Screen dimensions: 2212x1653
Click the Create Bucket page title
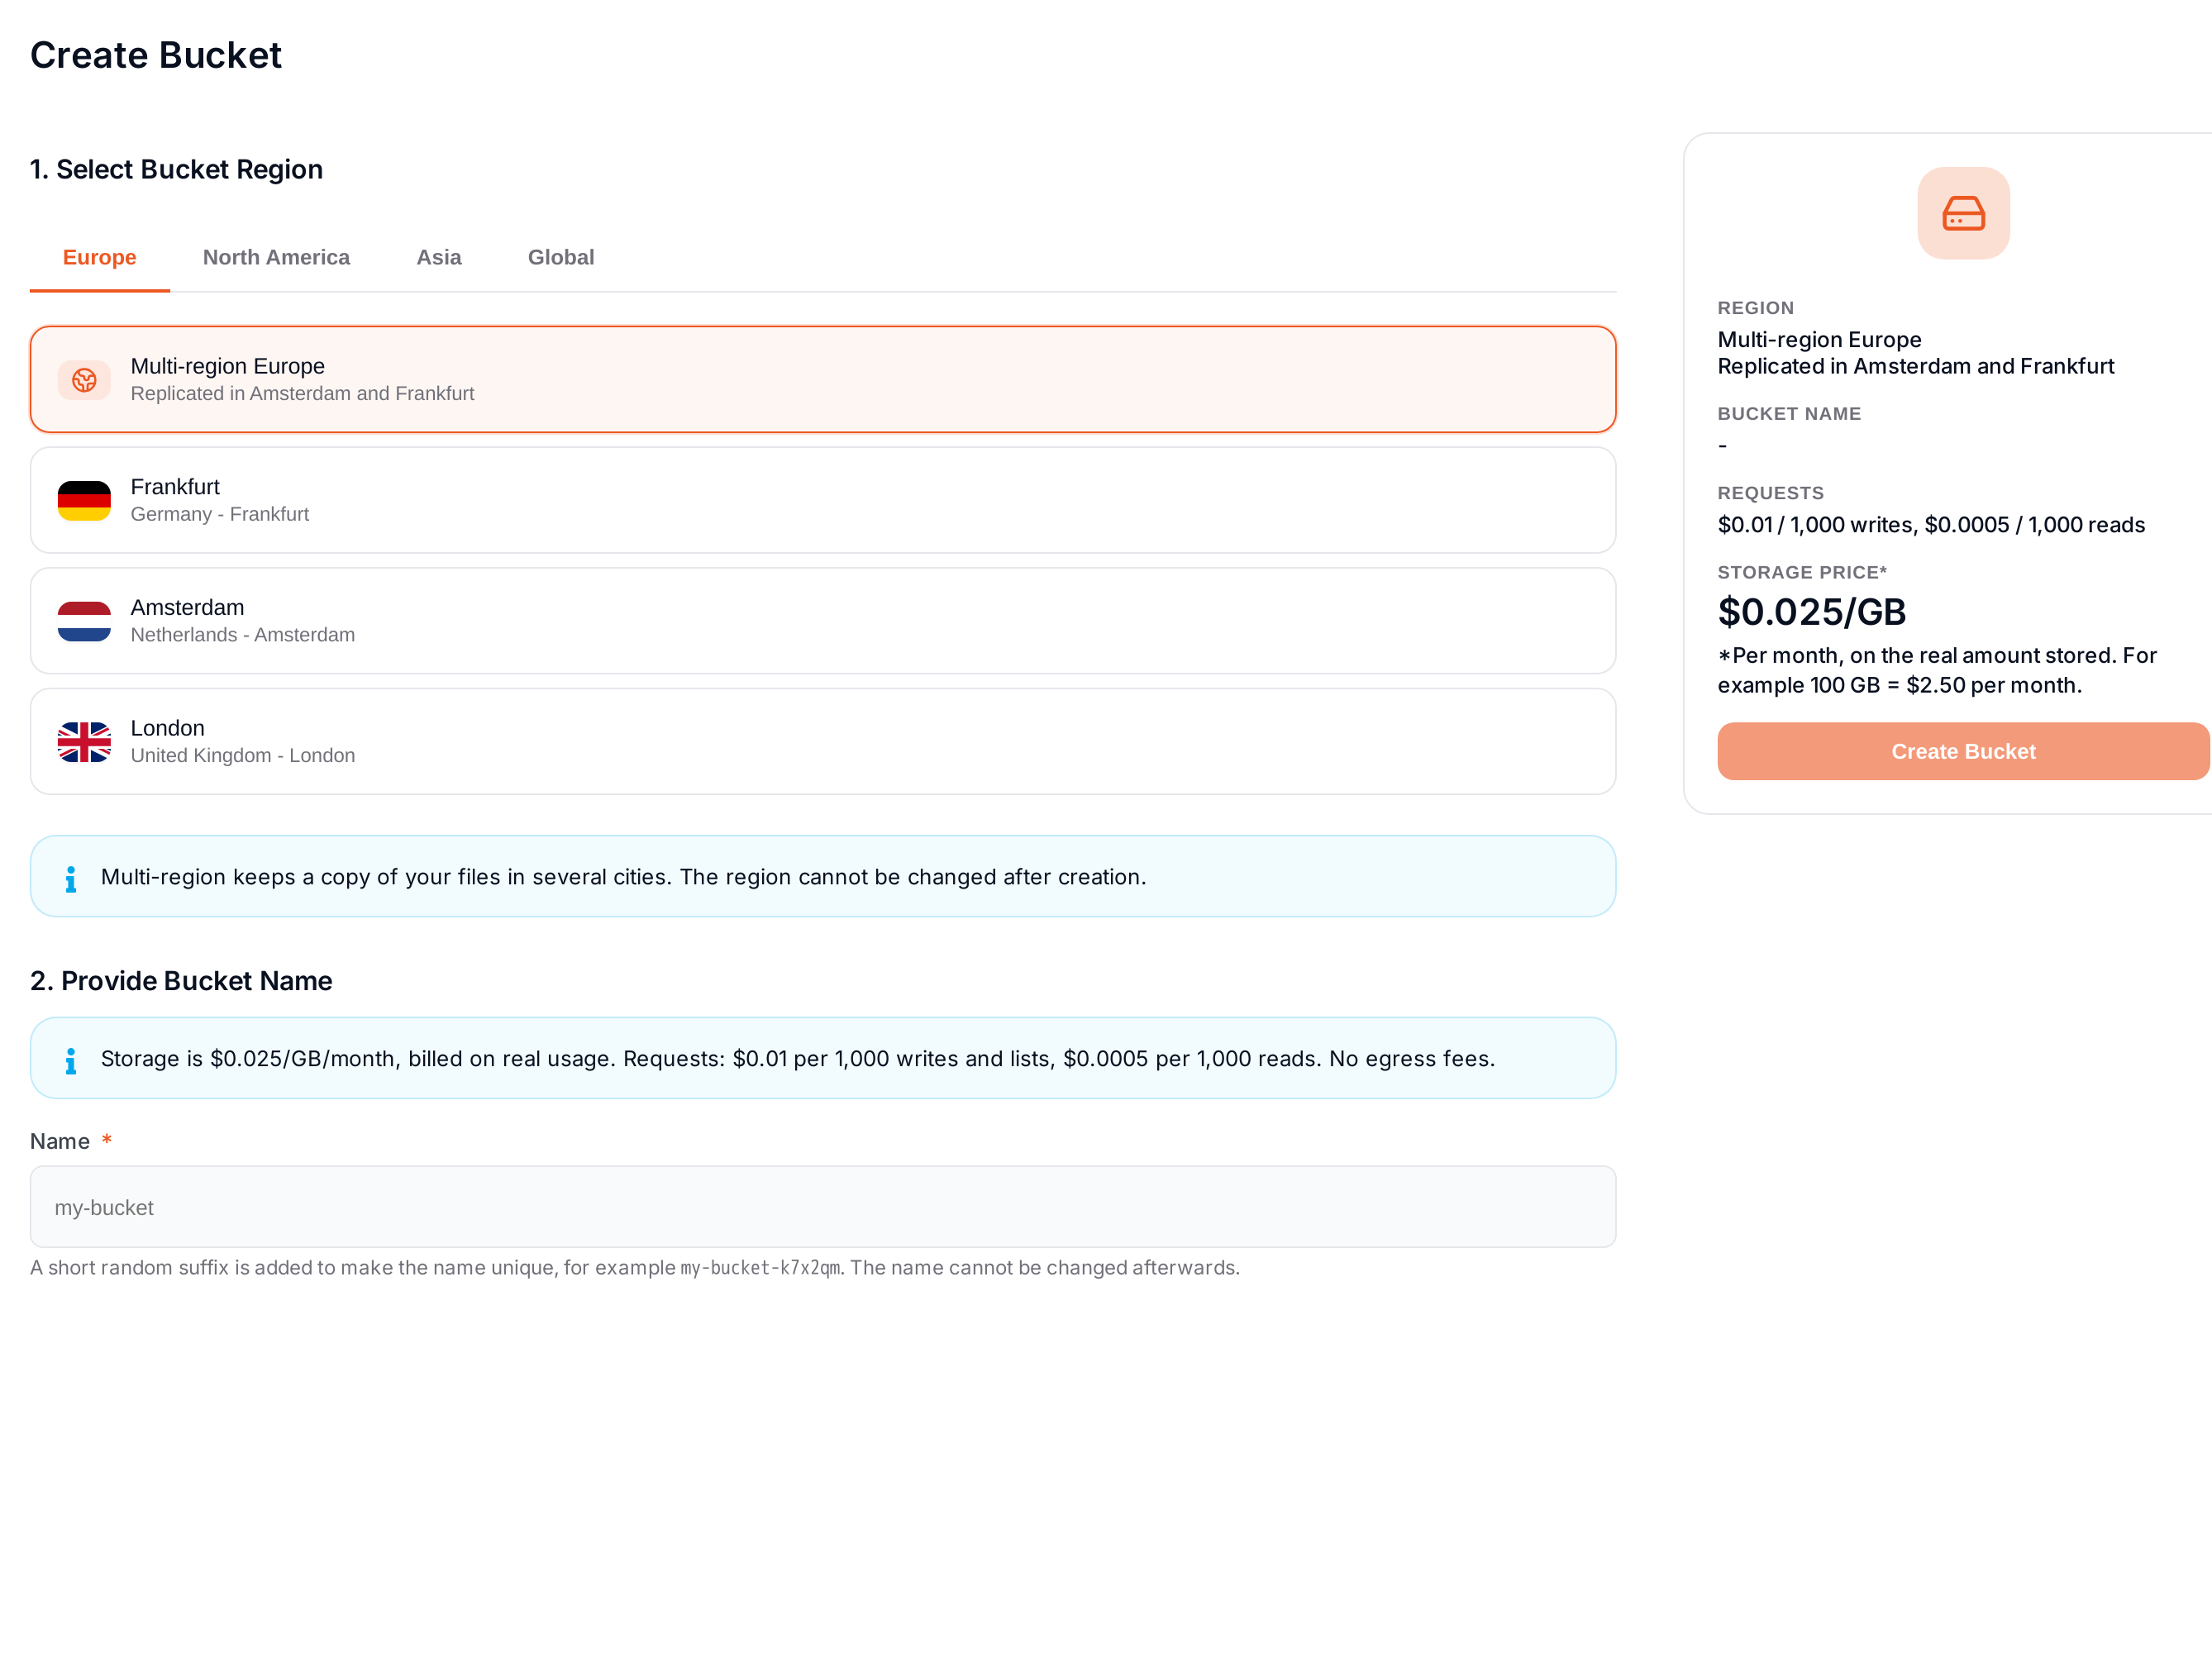pos(156,55)
